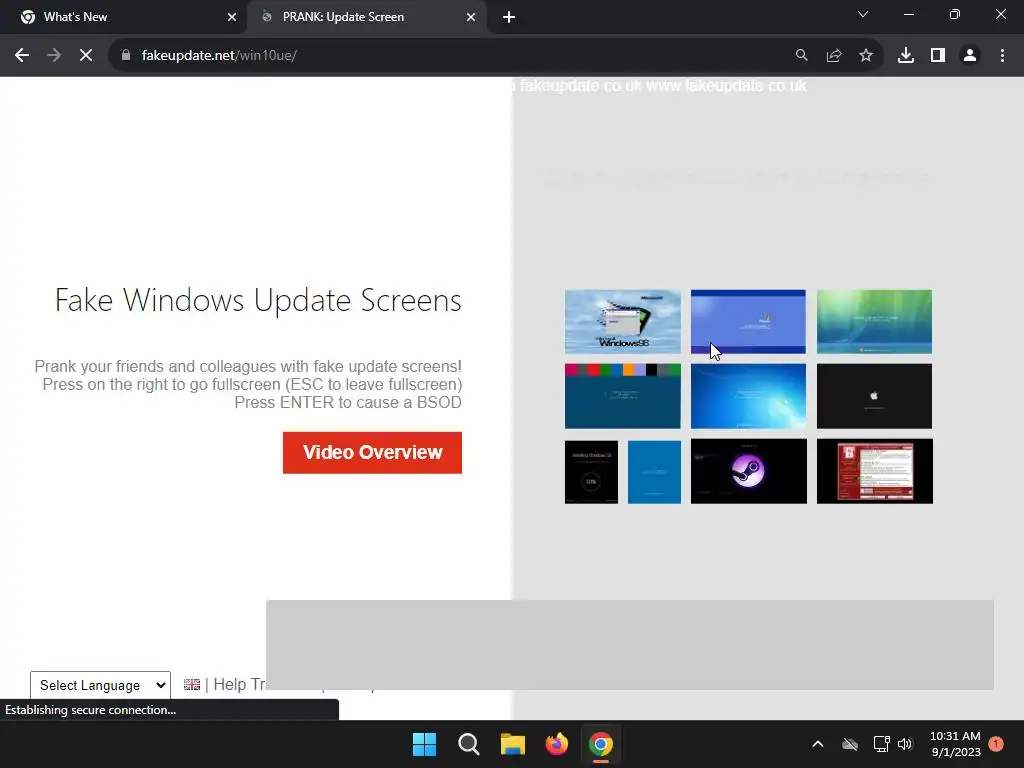The image size is (1024, 768).
Task: Open the clock showing 10:31 AM
Action: pos(955,744)
